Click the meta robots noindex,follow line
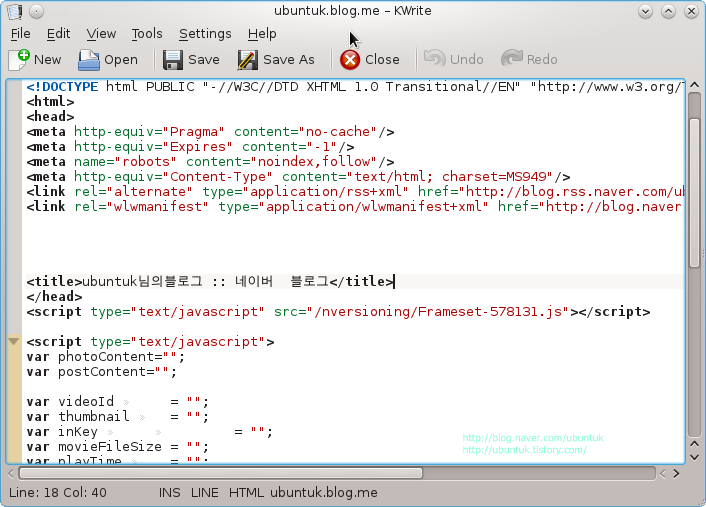 click(210, 162)
